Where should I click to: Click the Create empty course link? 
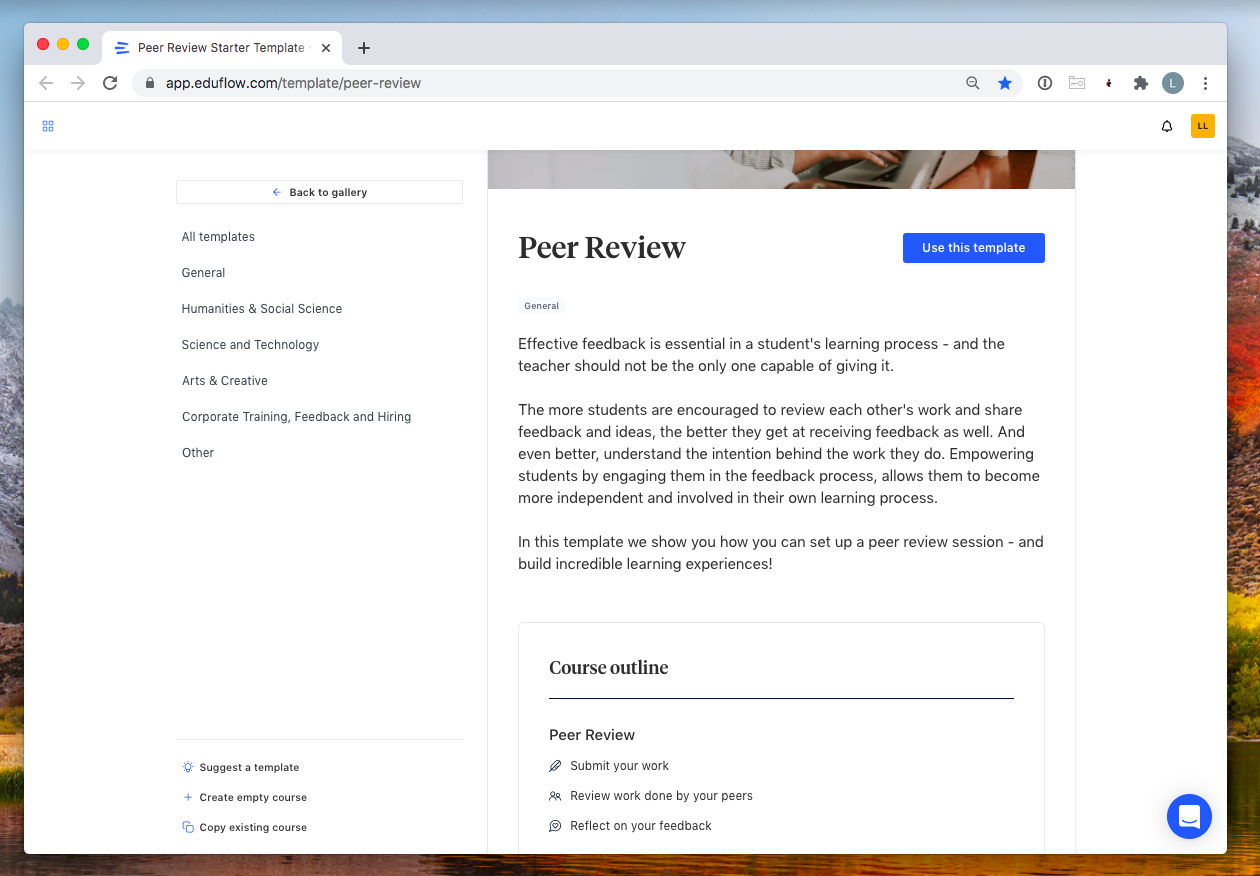click(x=253, y=797)
